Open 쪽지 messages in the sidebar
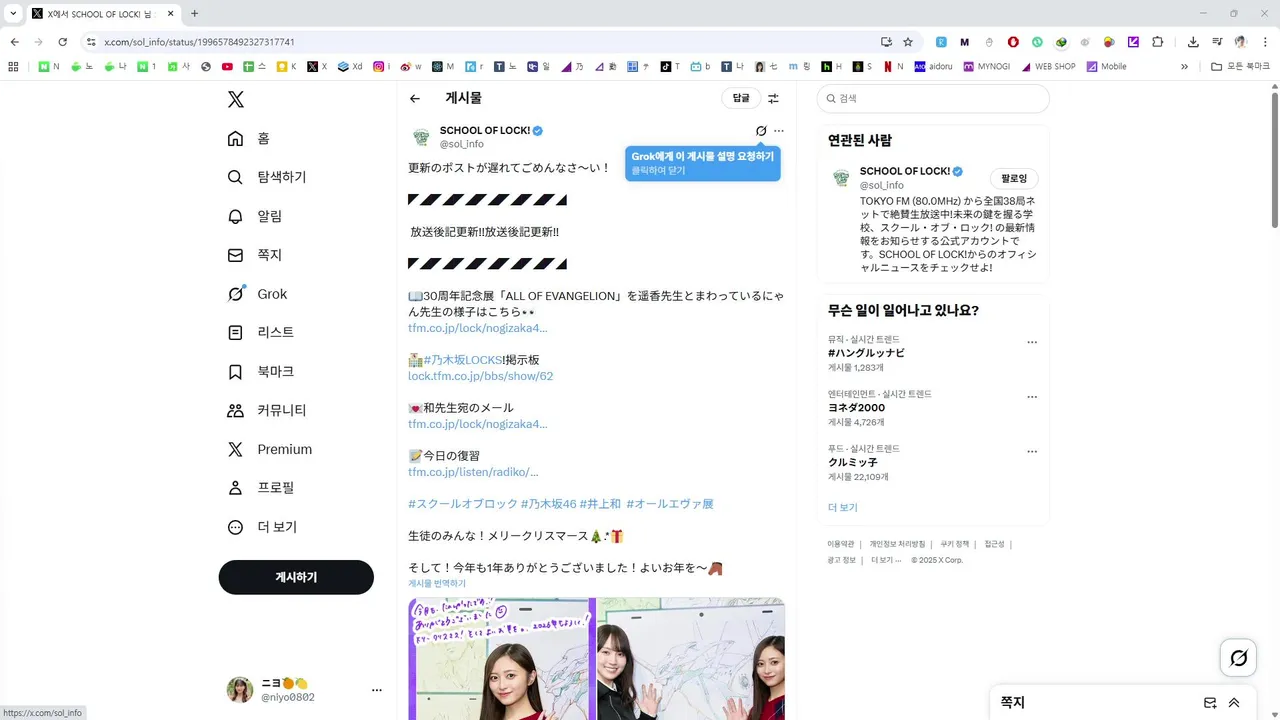 click(255, 255)
